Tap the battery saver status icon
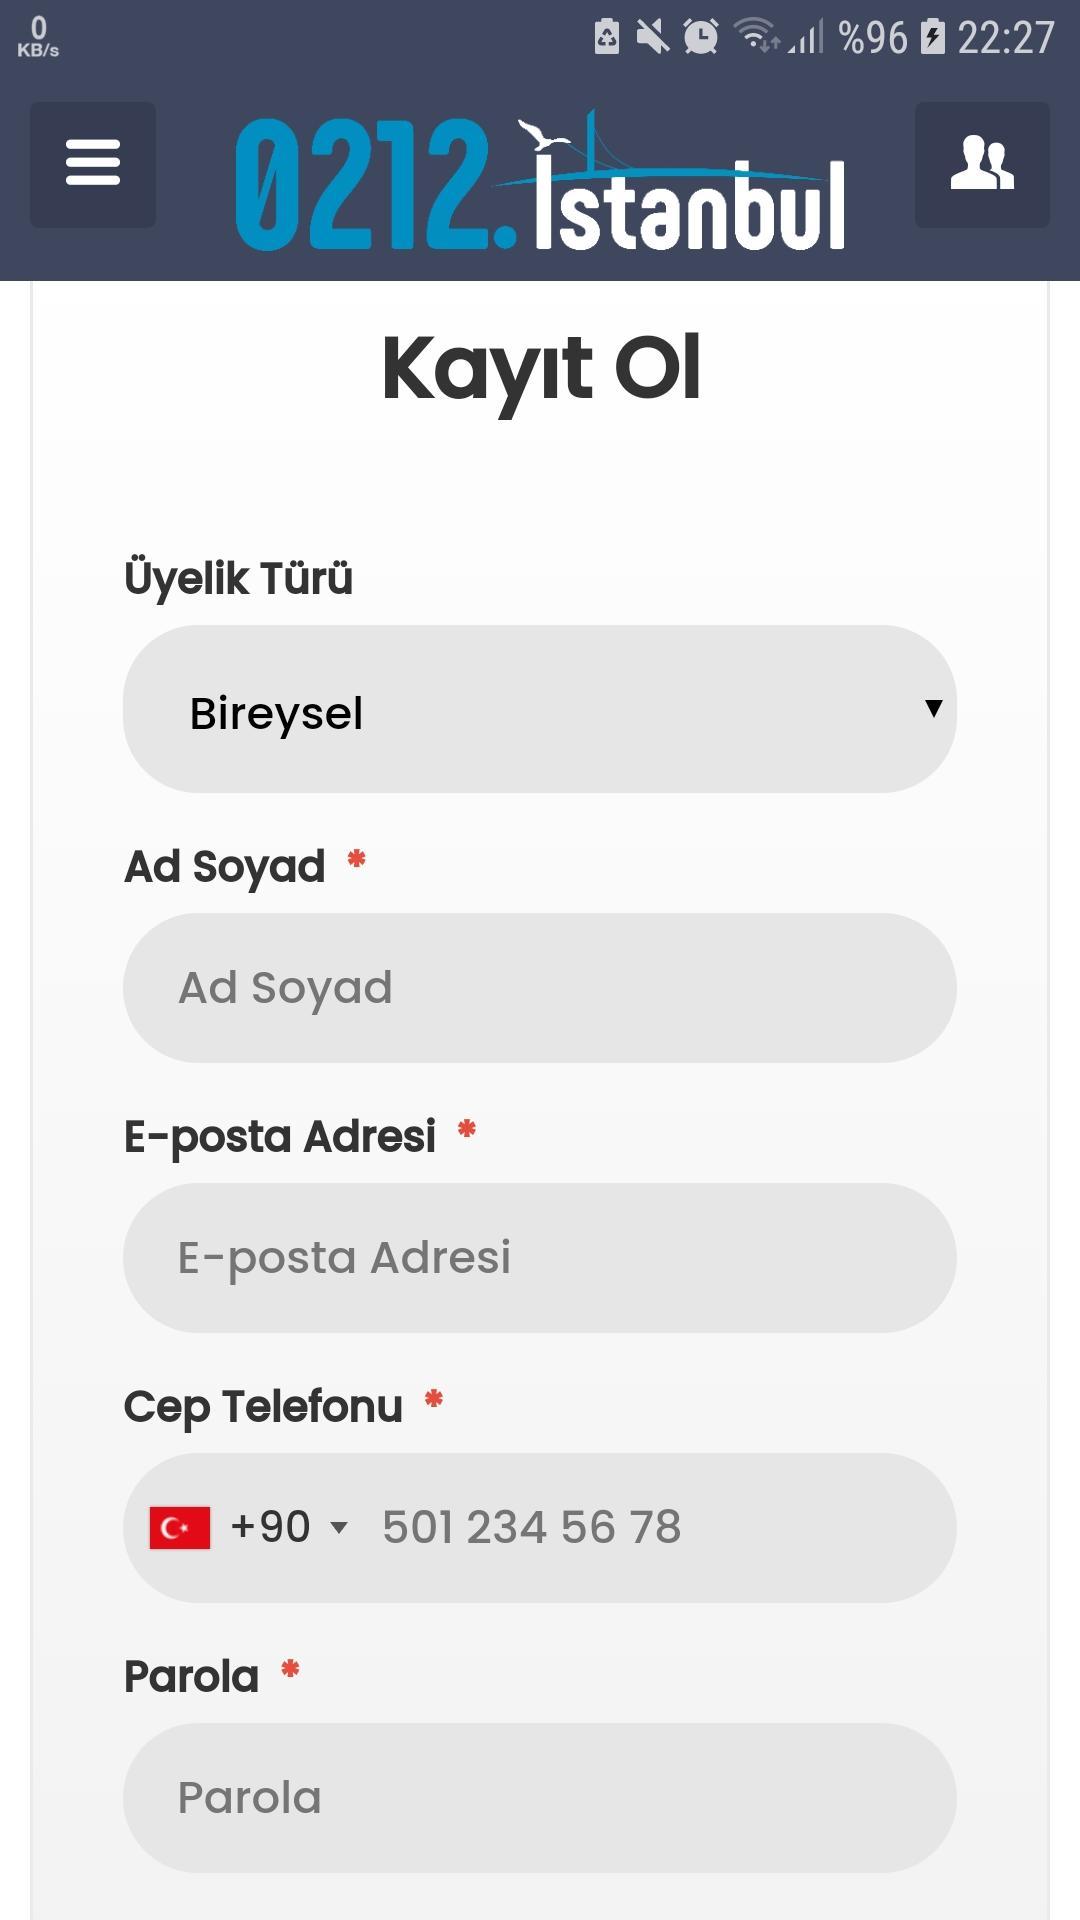This screenshot has width=1080, height=1920. tap(607, 37)
